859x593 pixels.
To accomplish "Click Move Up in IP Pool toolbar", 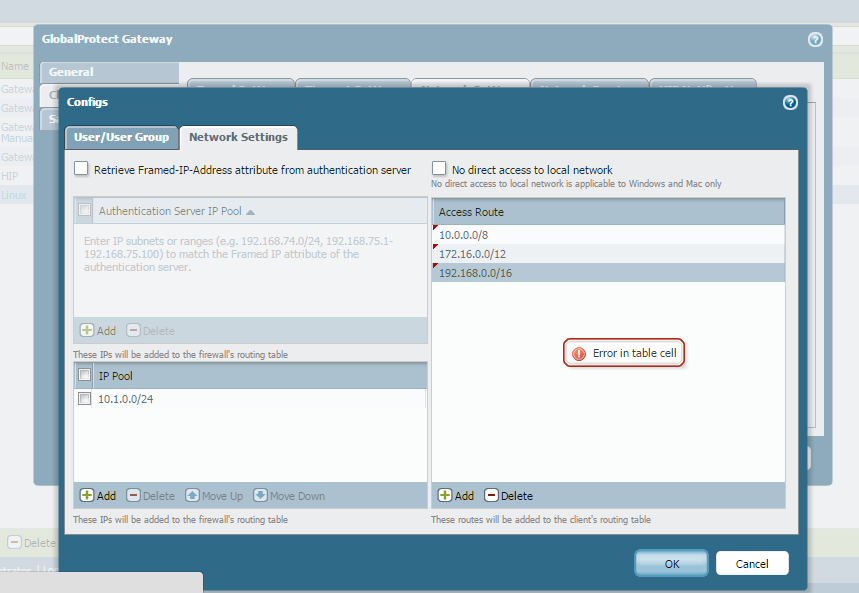I will 214,495.
